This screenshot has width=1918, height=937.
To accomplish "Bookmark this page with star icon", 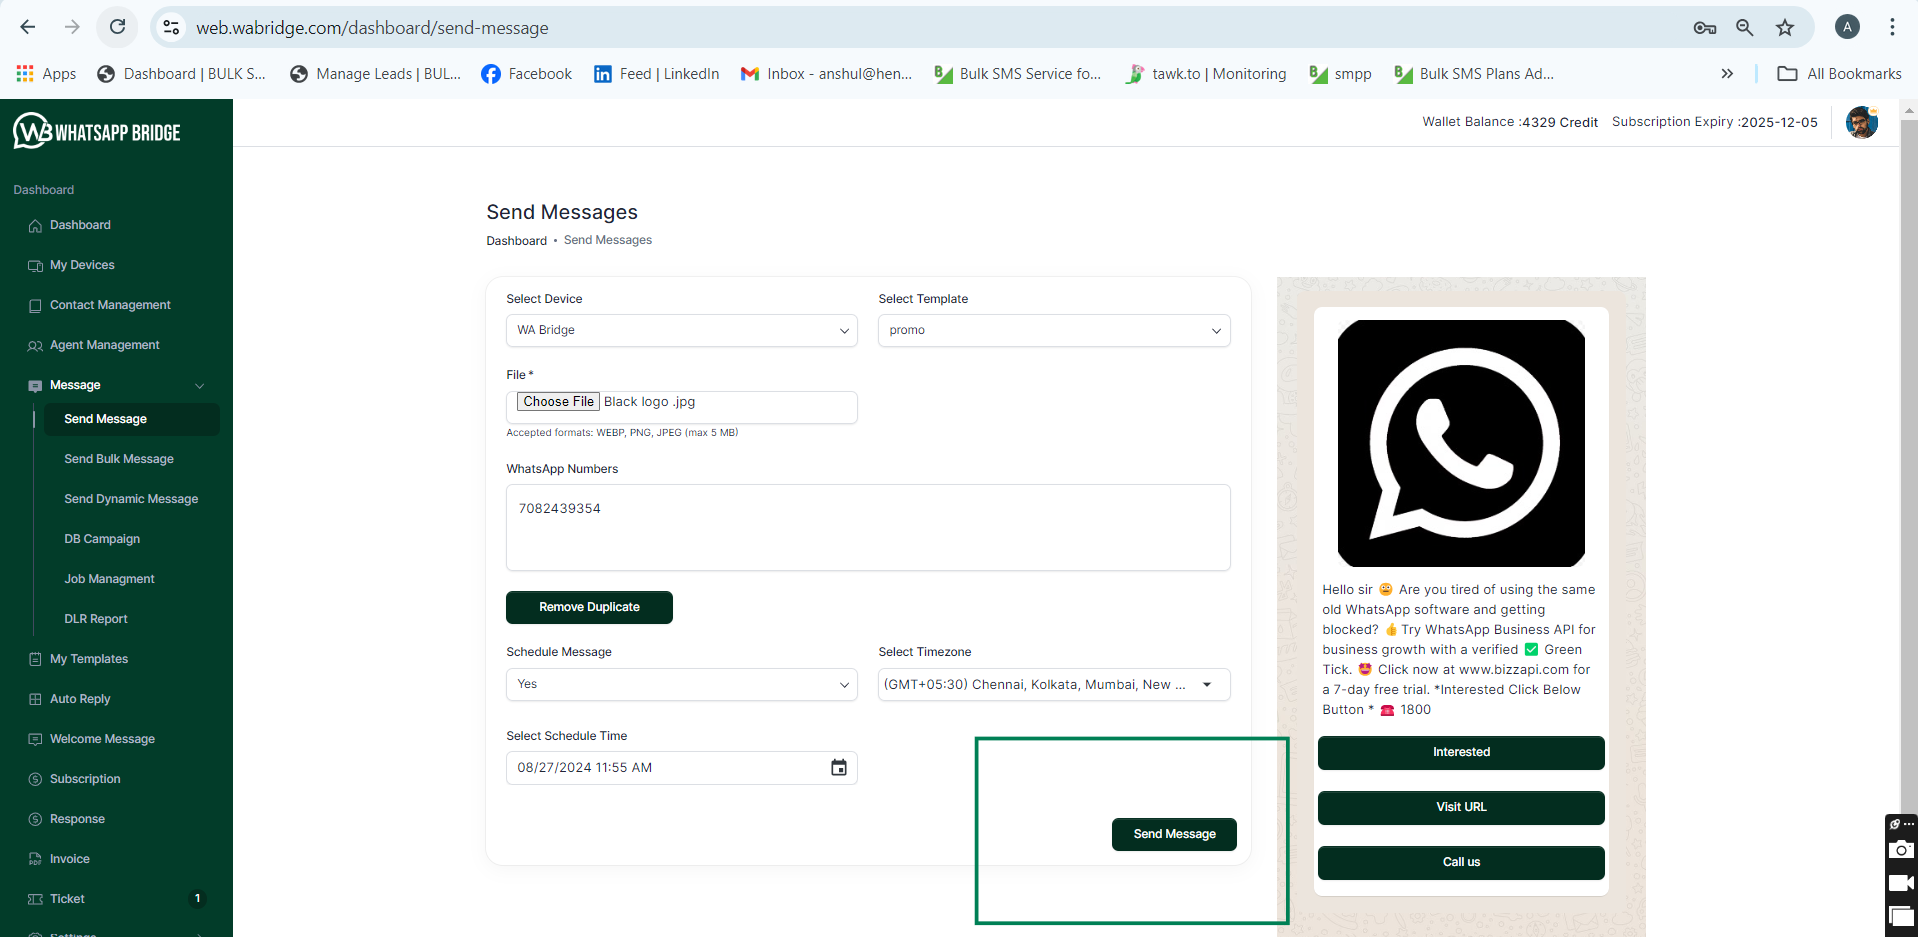I will [x=1785, y=27].
